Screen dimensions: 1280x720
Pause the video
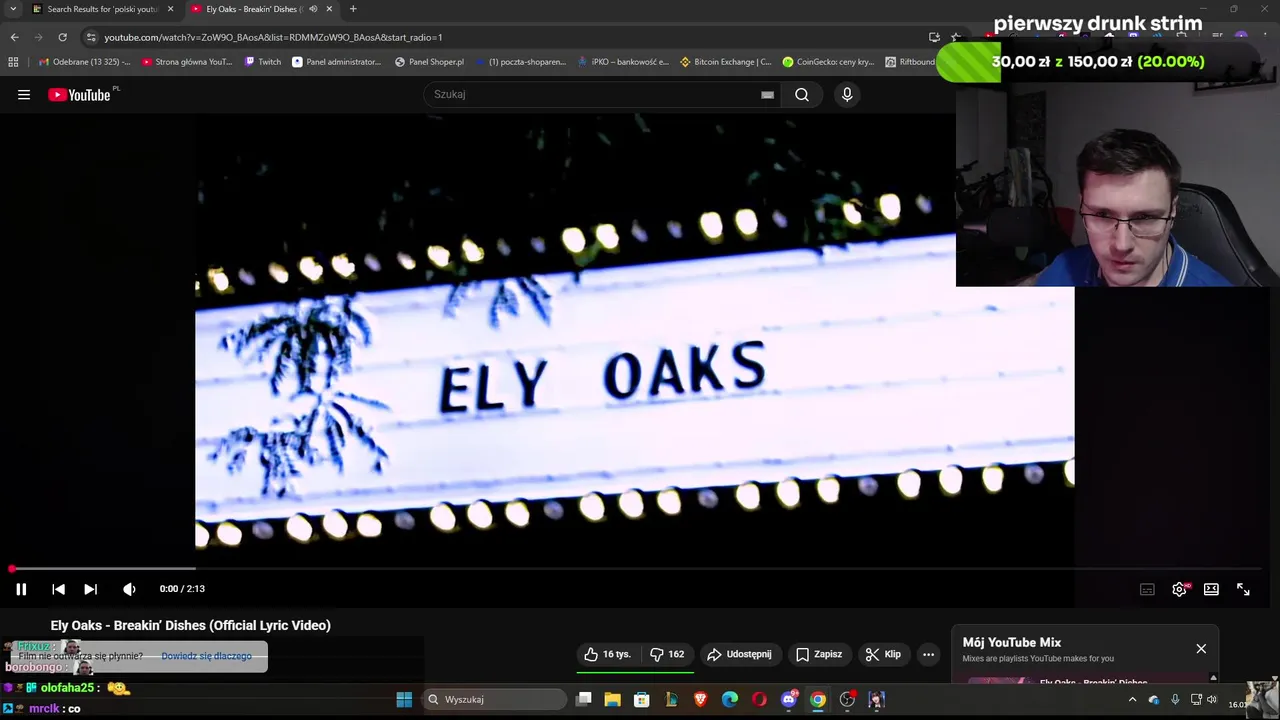[x=21, y=589]
